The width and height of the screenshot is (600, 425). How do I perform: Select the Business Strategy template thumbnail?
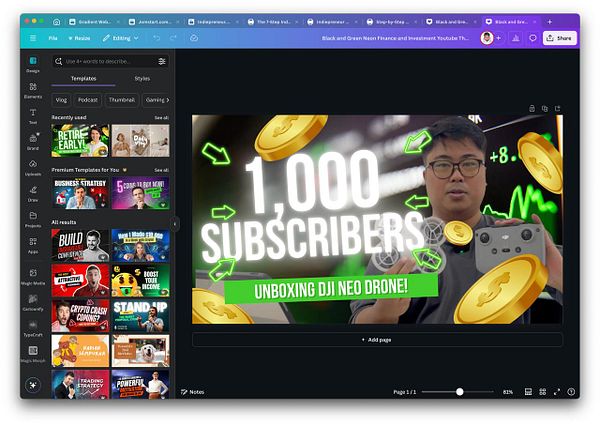pos(80,193)
